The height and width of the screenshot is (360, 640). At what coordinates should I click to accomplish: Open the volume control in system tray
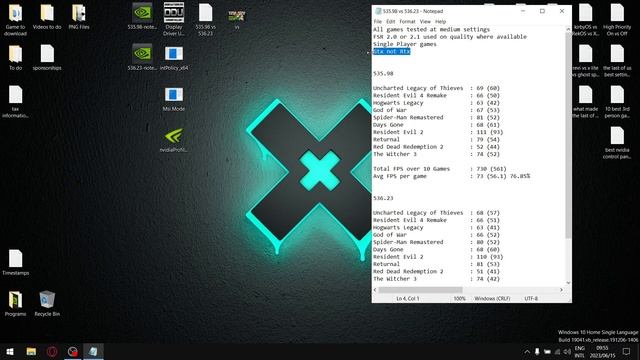point(567,351)
